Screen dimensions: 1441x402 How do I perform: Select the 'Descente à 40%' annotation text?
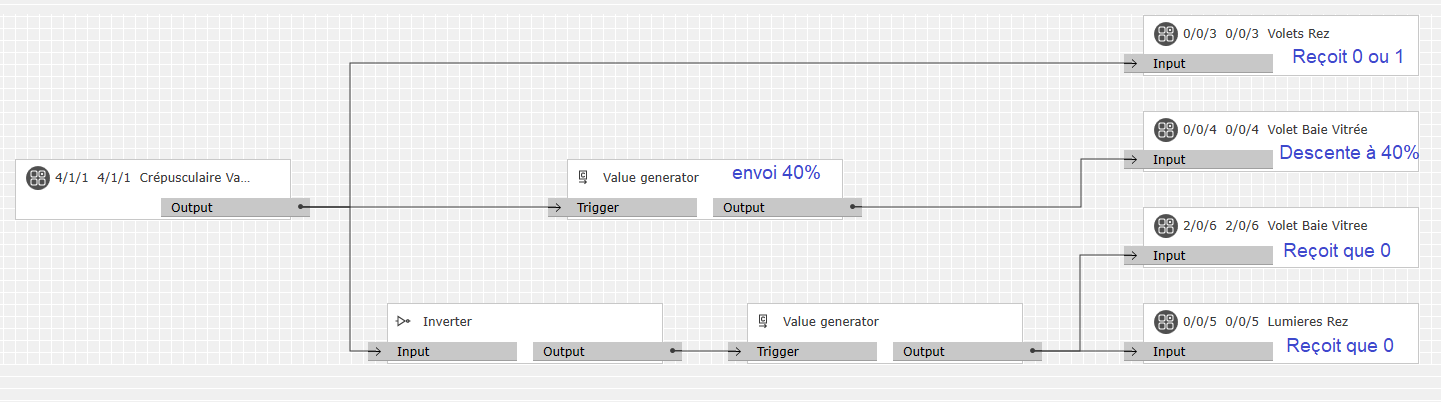(1348, 154)
